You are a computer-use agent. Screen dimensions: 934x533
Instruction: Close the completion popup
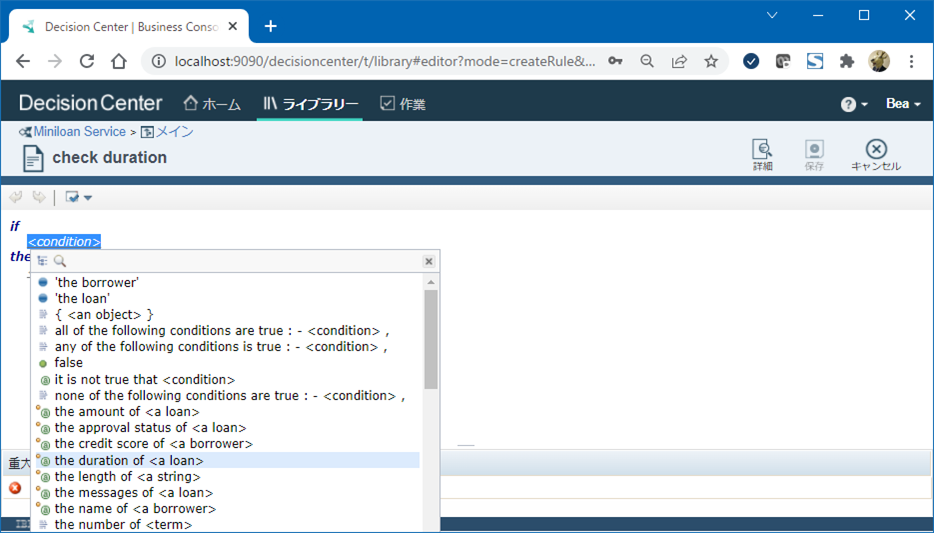429,261
